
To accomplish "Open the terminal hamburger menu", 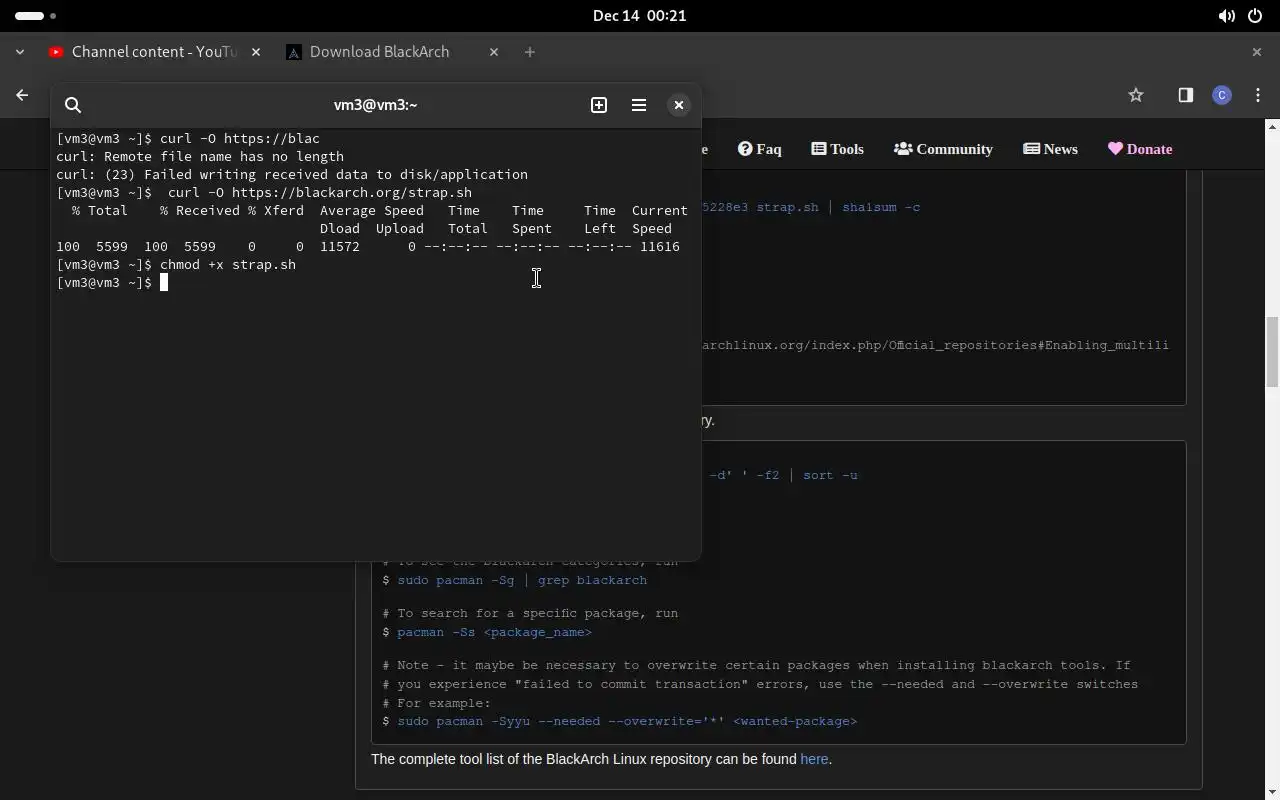I will [x=639, y=105].
